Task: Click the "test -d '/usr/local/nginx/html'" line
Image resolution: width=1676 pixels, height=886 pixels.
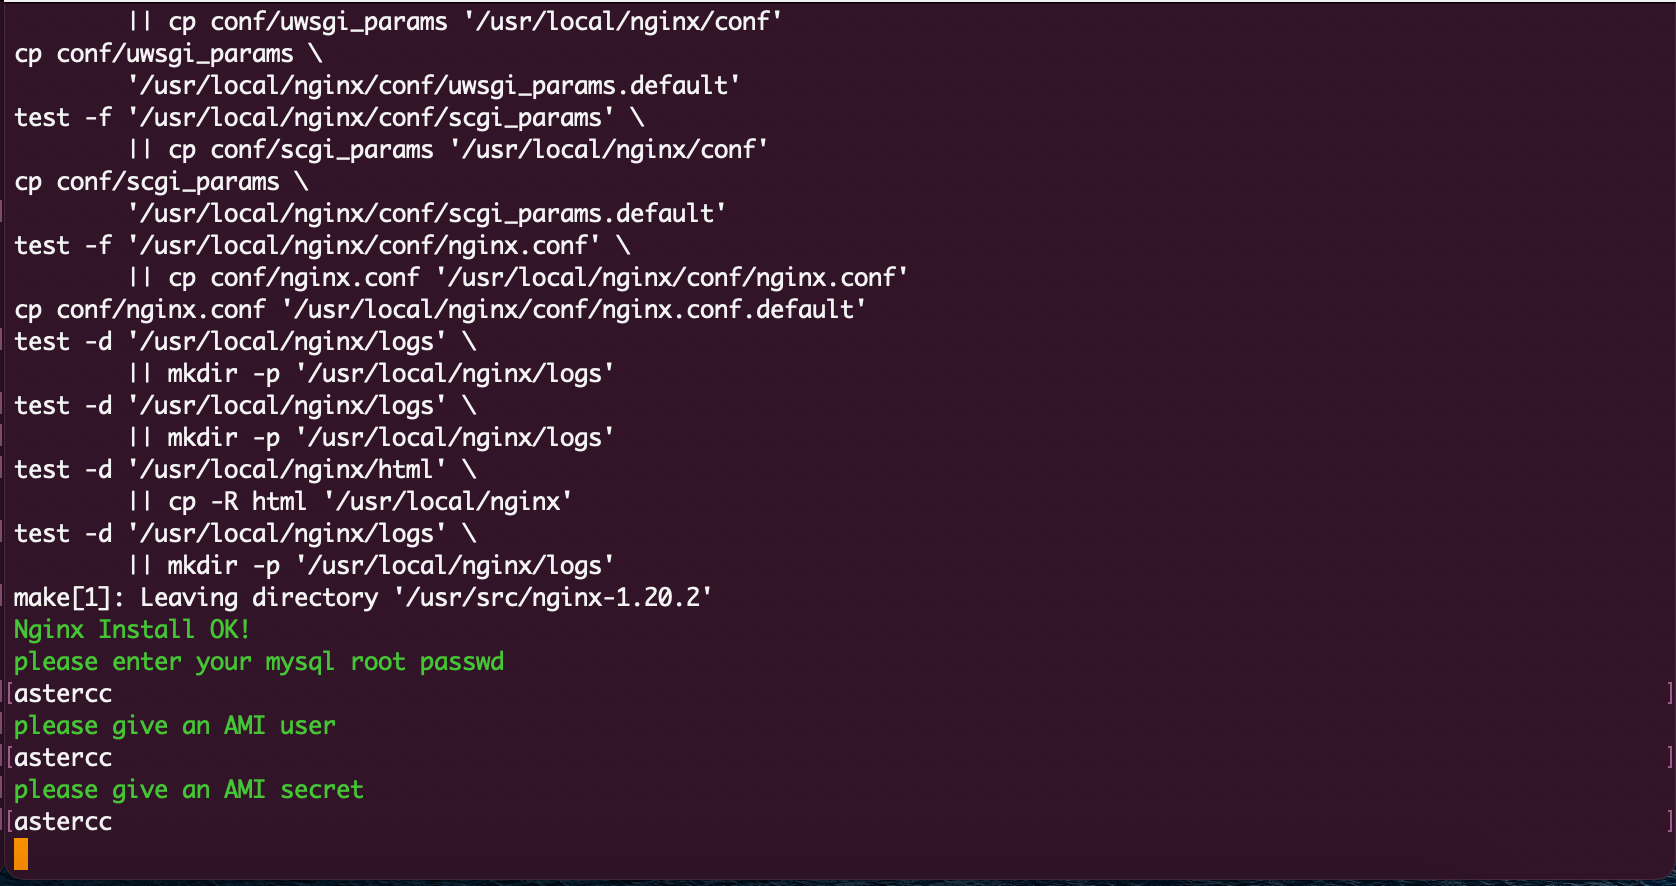Action: pyautogui.click(x=245, y=470)
